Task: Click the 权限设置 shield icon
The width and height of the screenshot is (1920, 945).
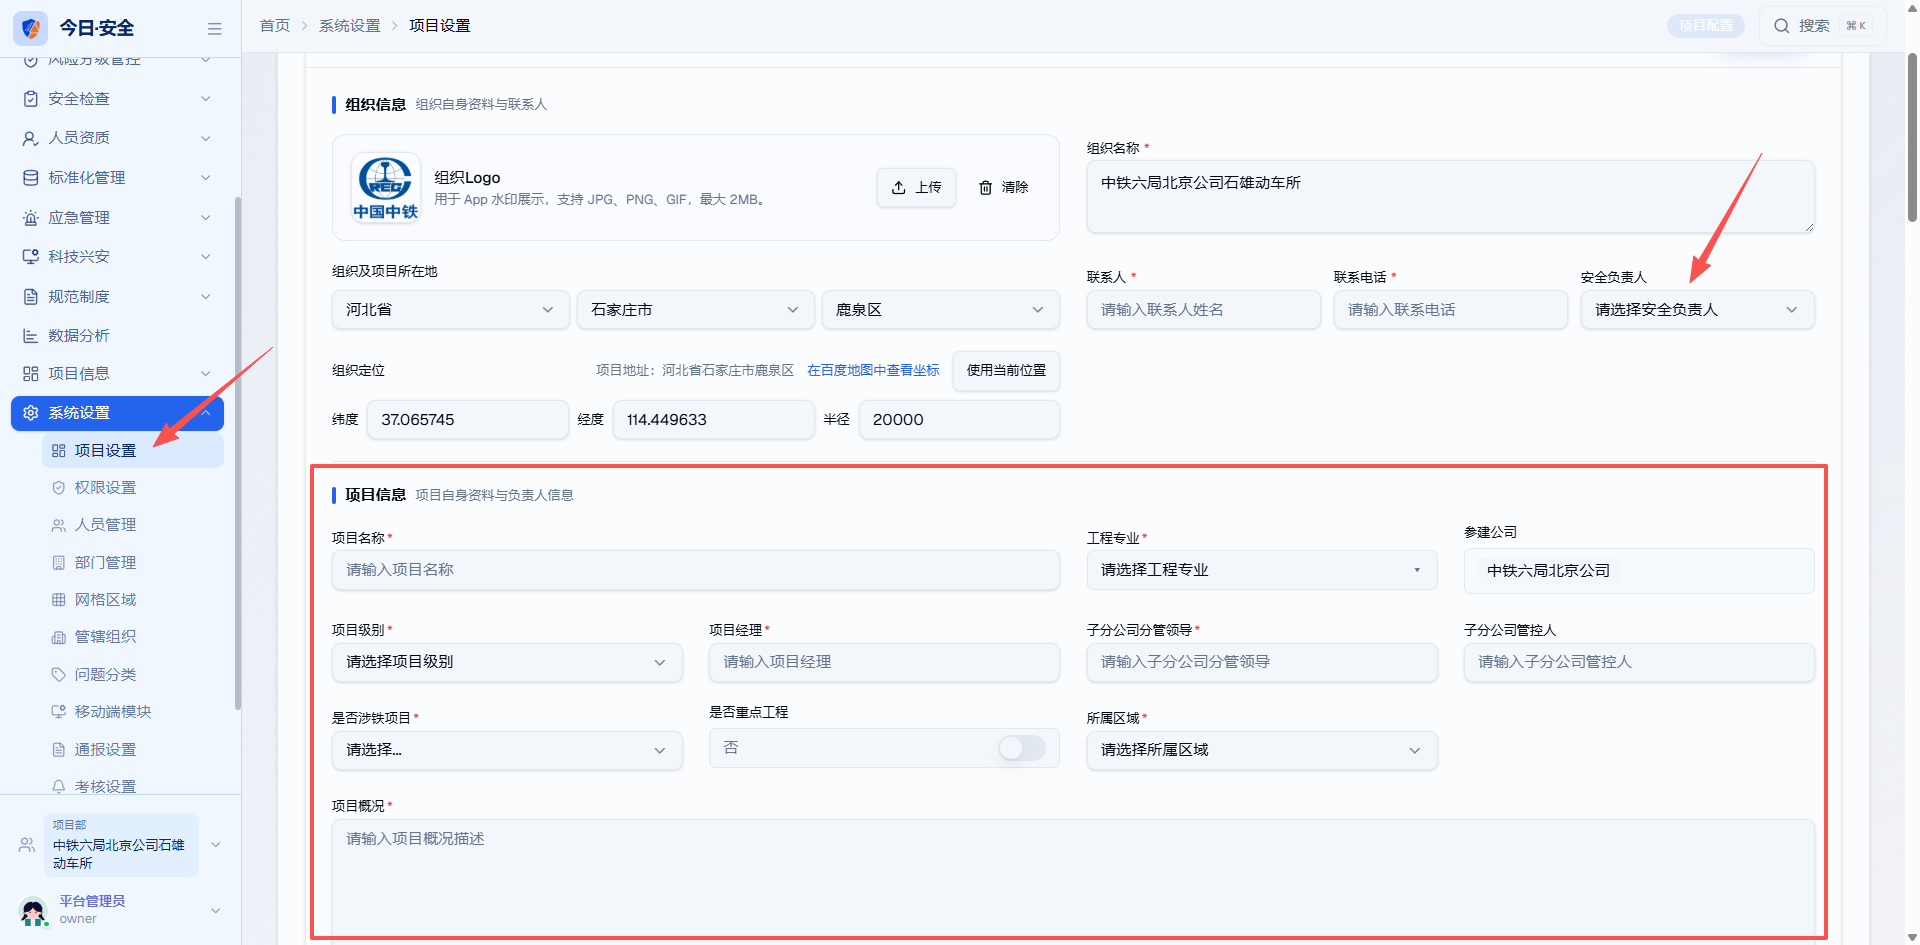Action: [x=59, y=488]
